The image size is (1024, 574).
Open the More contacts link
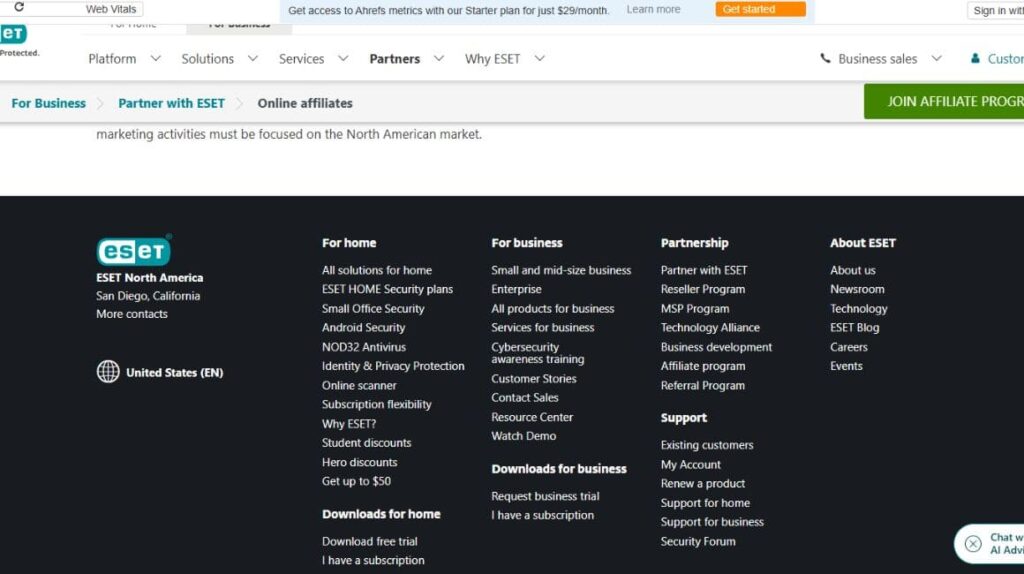(x=132, y=313)
